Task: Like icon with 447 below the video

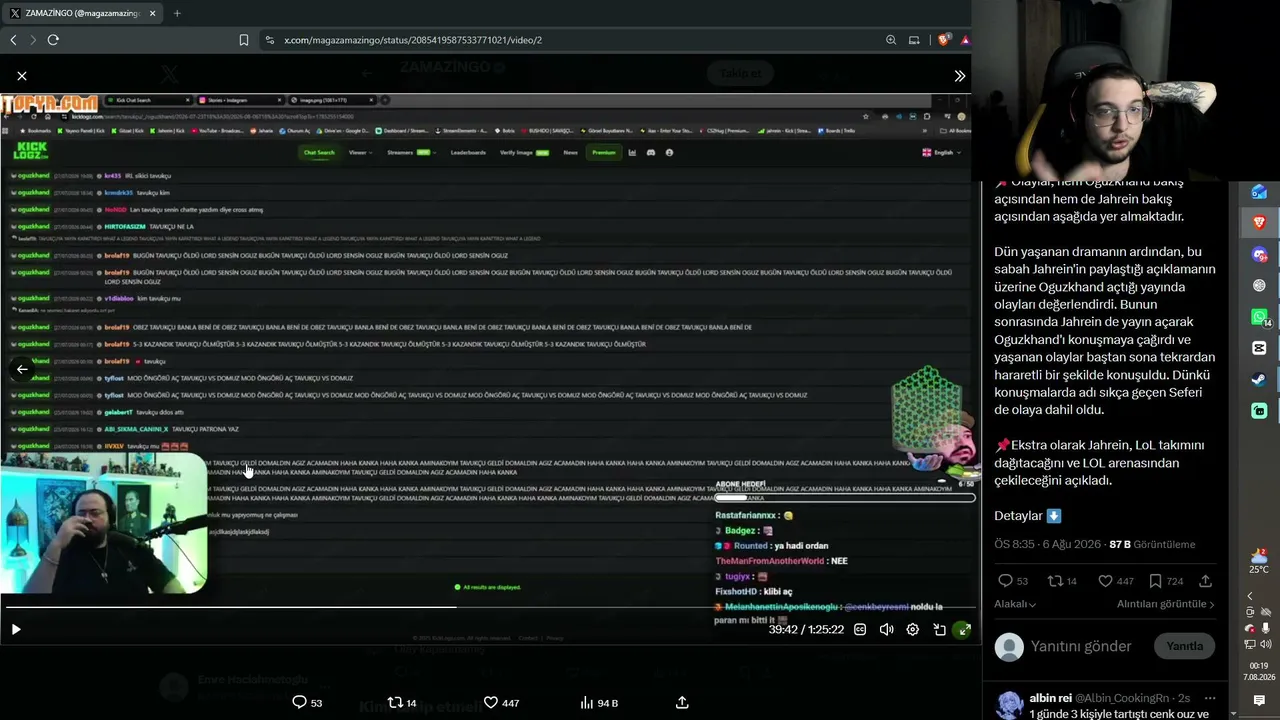Action: 490,702
